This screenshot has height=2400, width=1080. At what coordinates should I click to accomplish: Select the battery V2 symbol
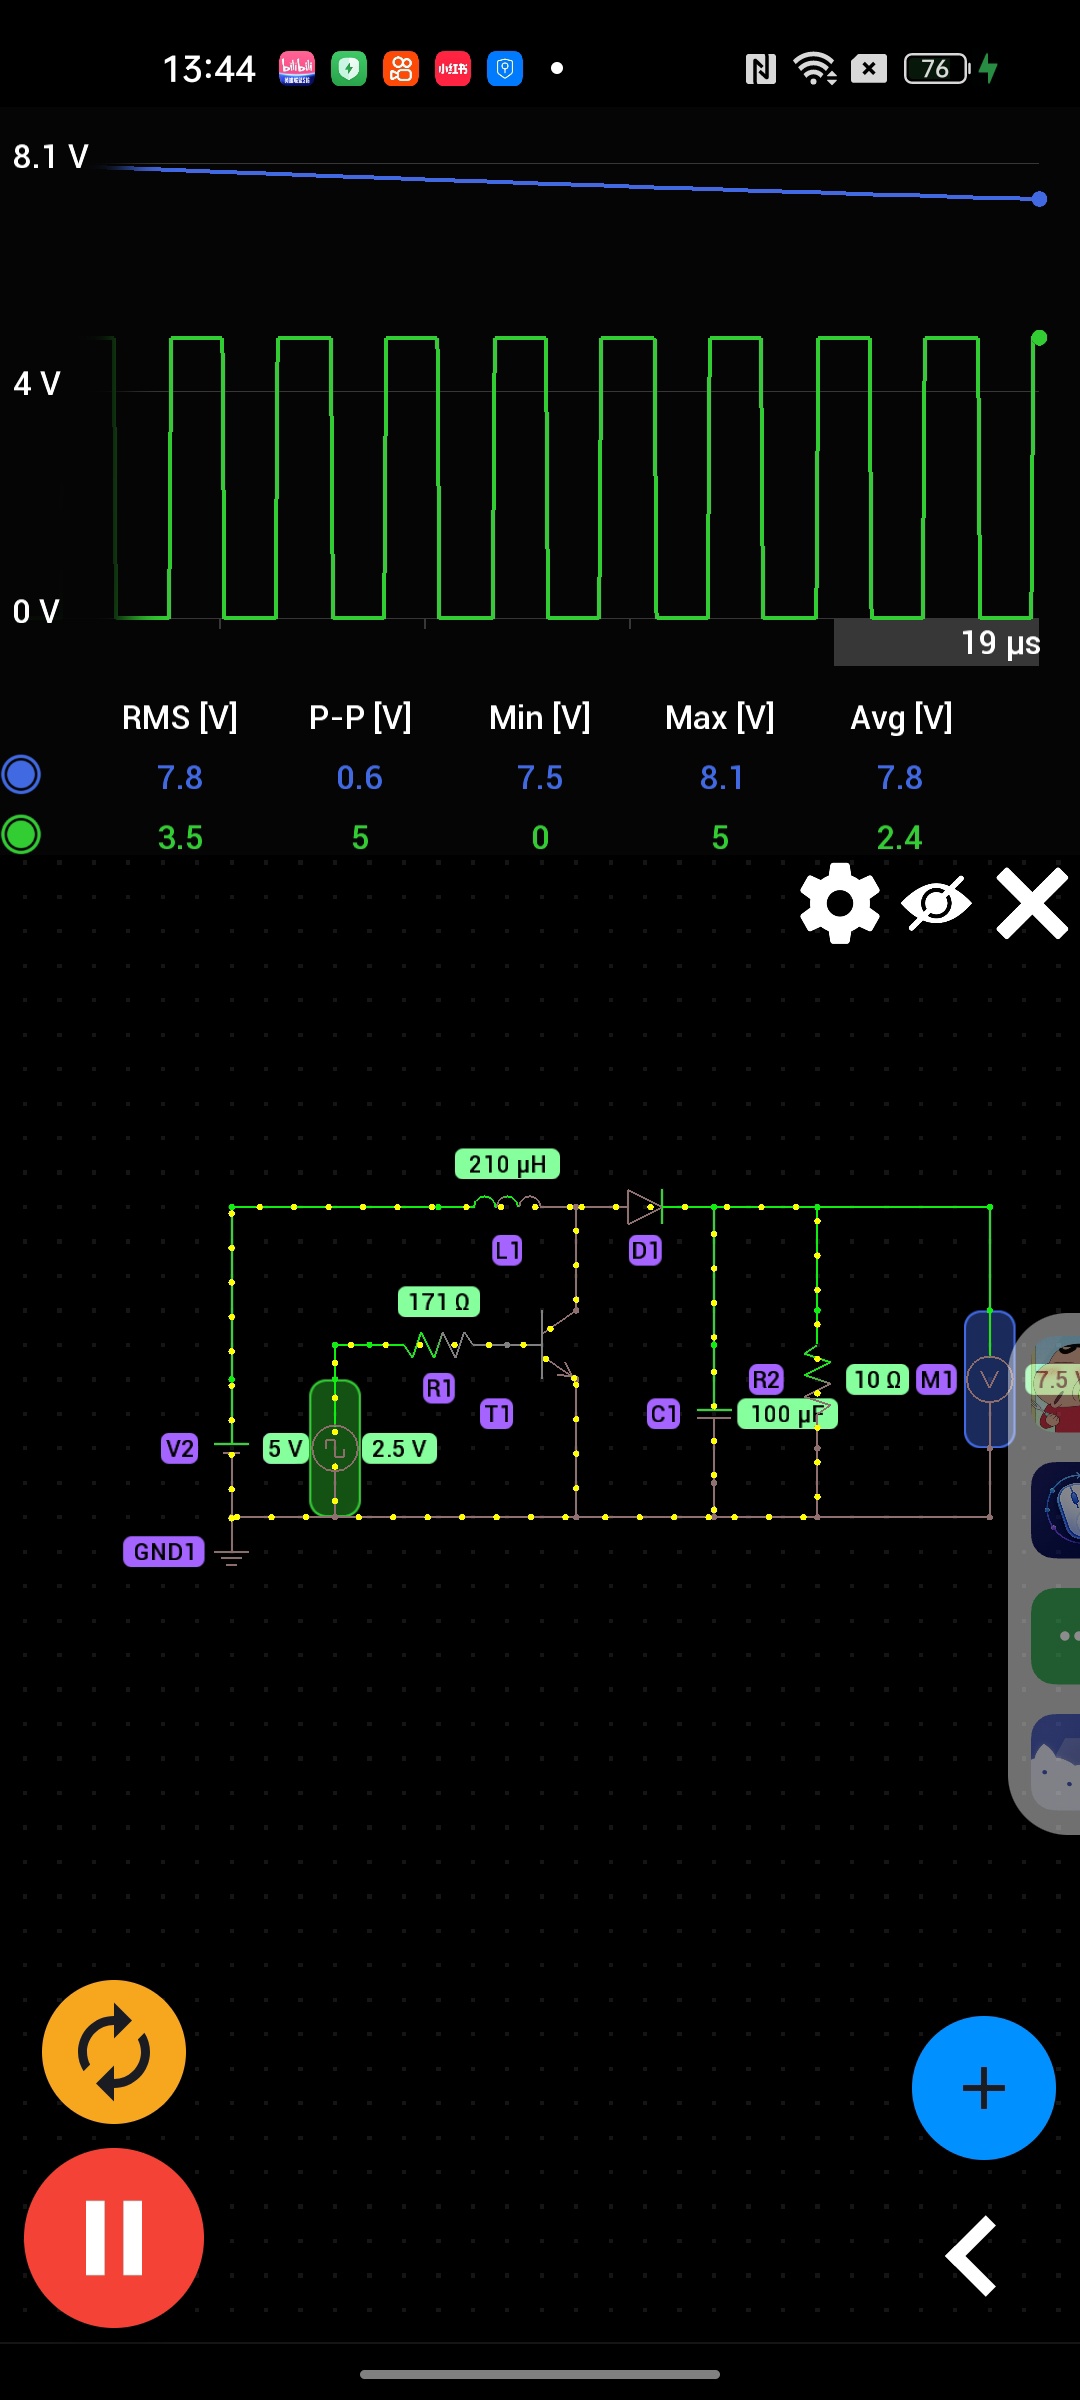pos(232,1448)
